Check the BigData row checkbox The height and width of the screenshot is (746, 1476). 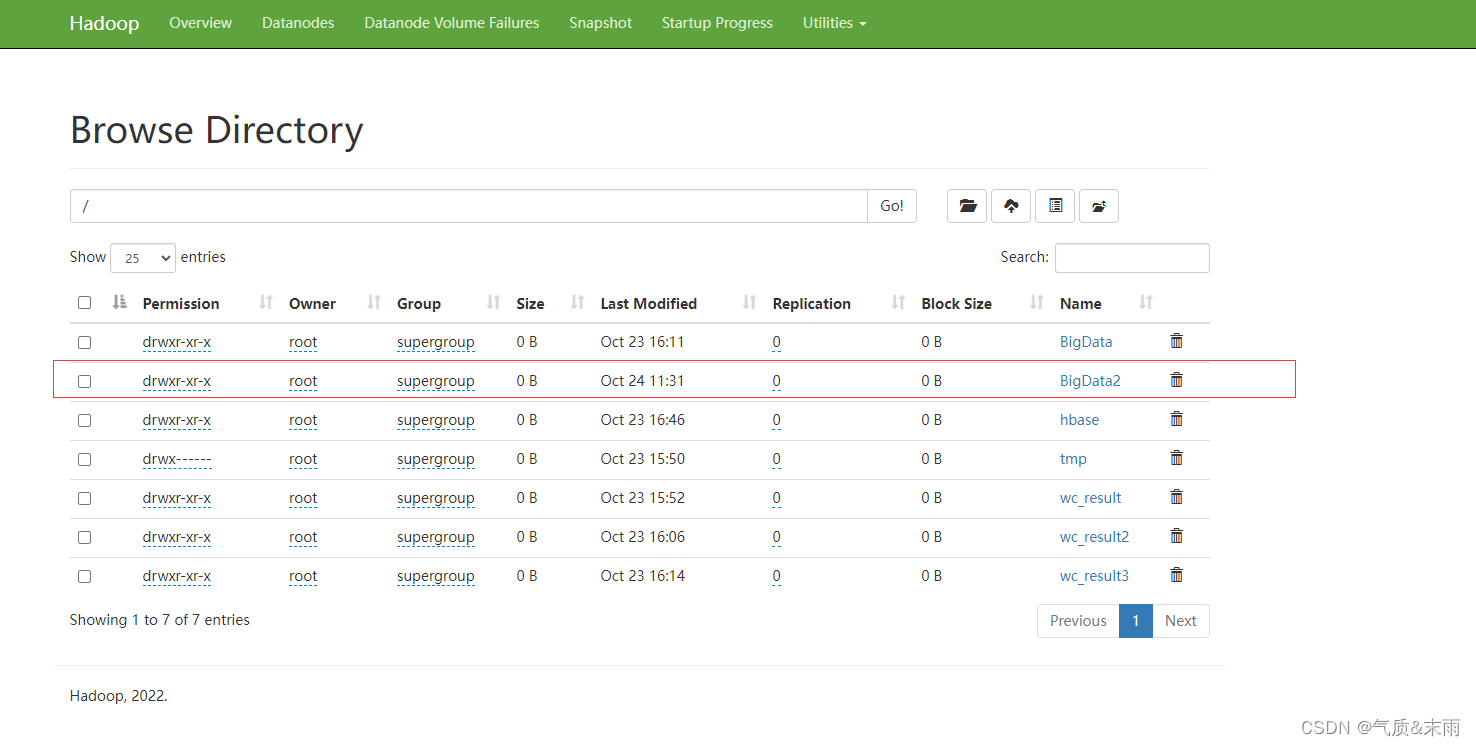pos(84,342)
